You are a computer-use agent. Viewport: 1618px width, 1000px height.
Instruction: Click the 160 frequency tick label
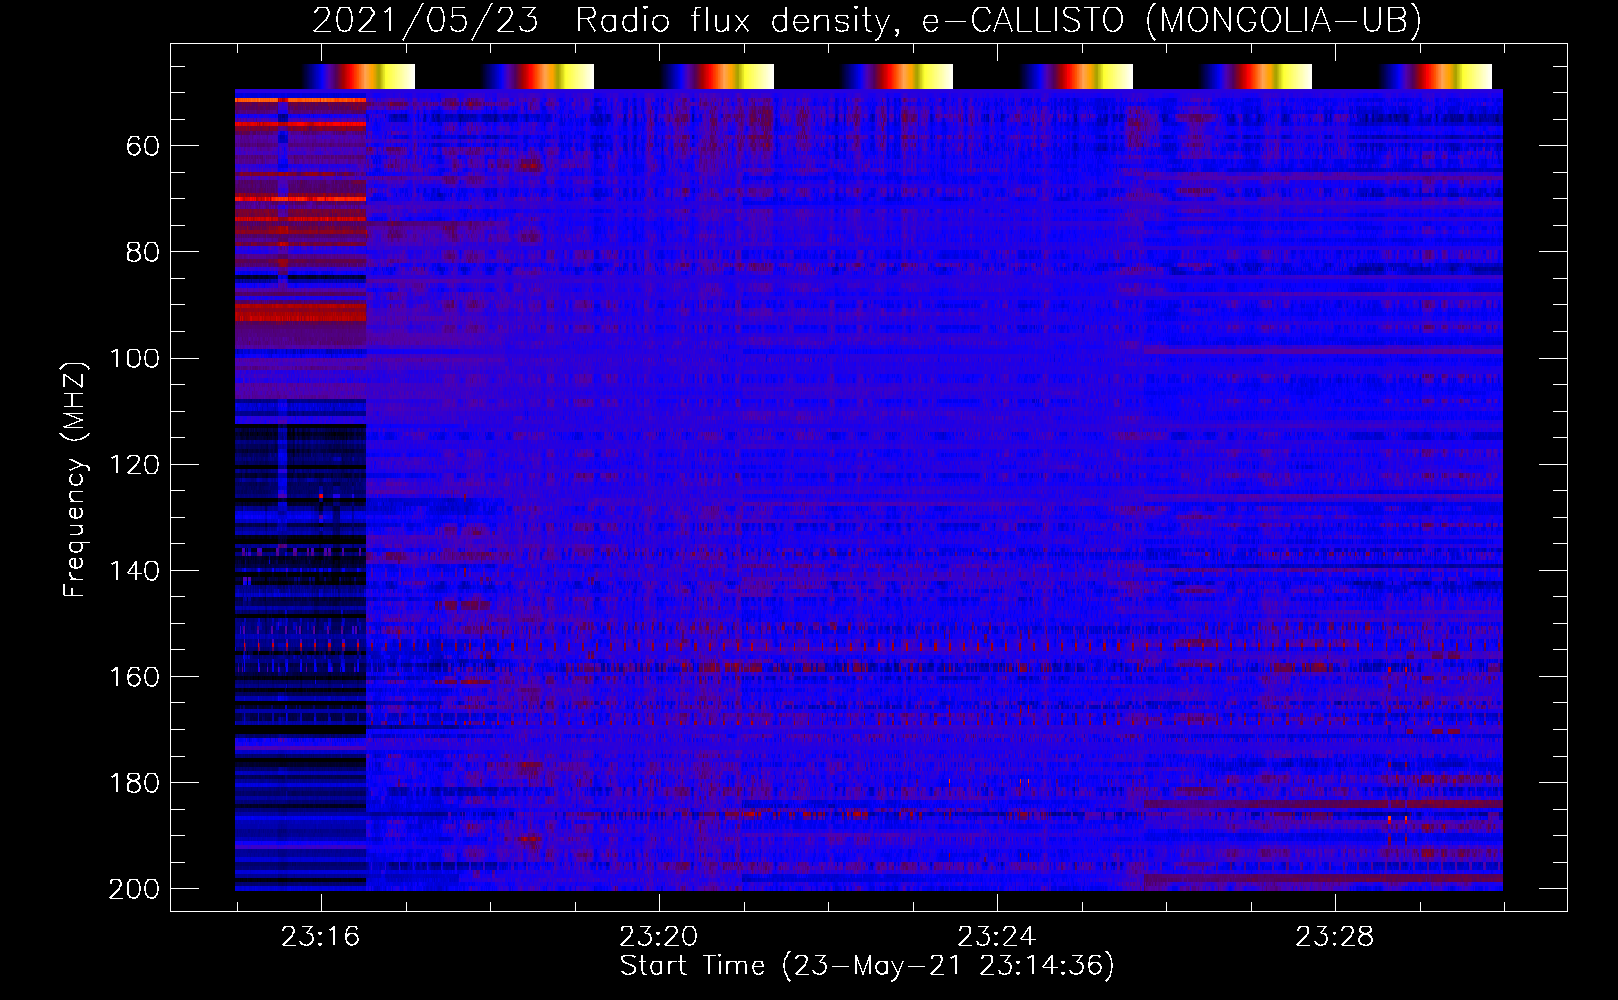pos(135,677)
